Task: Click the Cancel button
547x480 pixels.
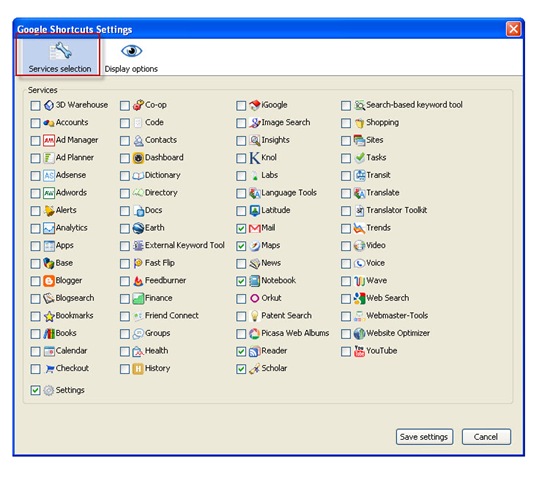Action: pos(486,437)
